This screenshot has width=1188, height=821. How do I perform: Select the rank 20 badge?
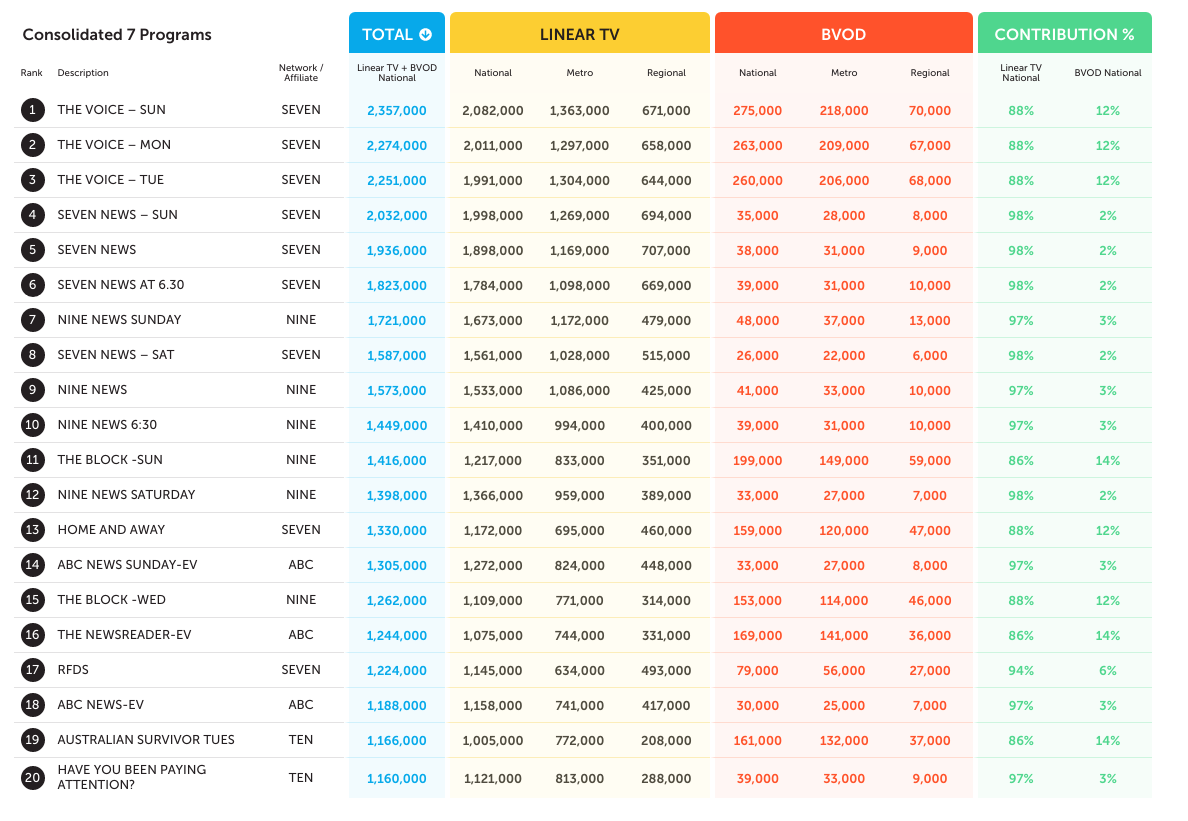pos(33,777)
